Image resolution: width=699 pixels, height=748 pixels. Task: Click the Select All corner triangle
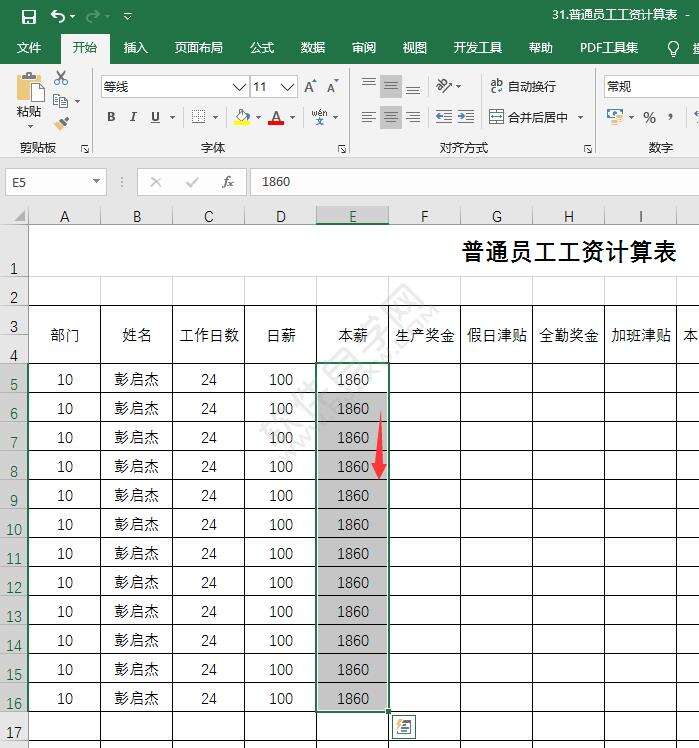tap(19, 217)
